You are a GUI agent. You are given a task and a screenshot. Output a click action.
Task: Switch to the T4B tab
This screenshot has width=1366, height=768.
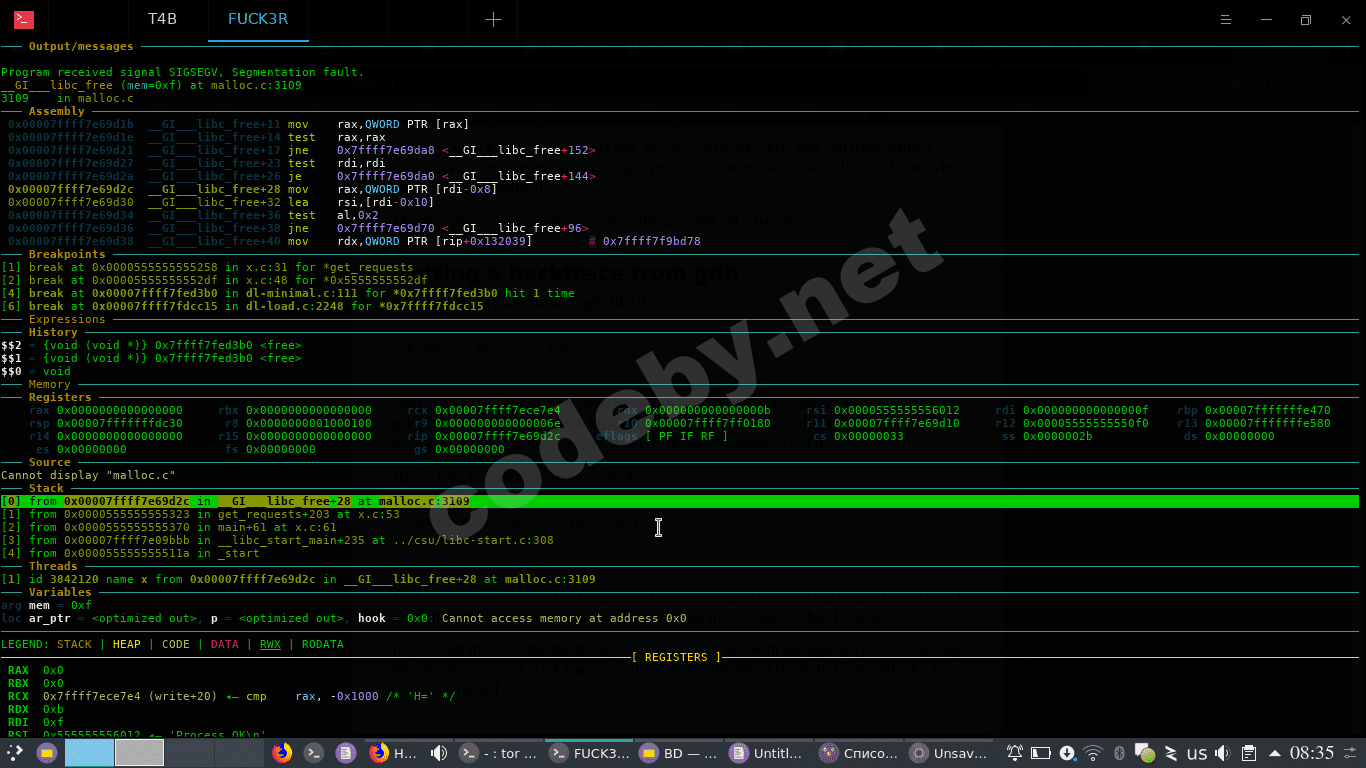pyautogui.click(x=162, y=20)
